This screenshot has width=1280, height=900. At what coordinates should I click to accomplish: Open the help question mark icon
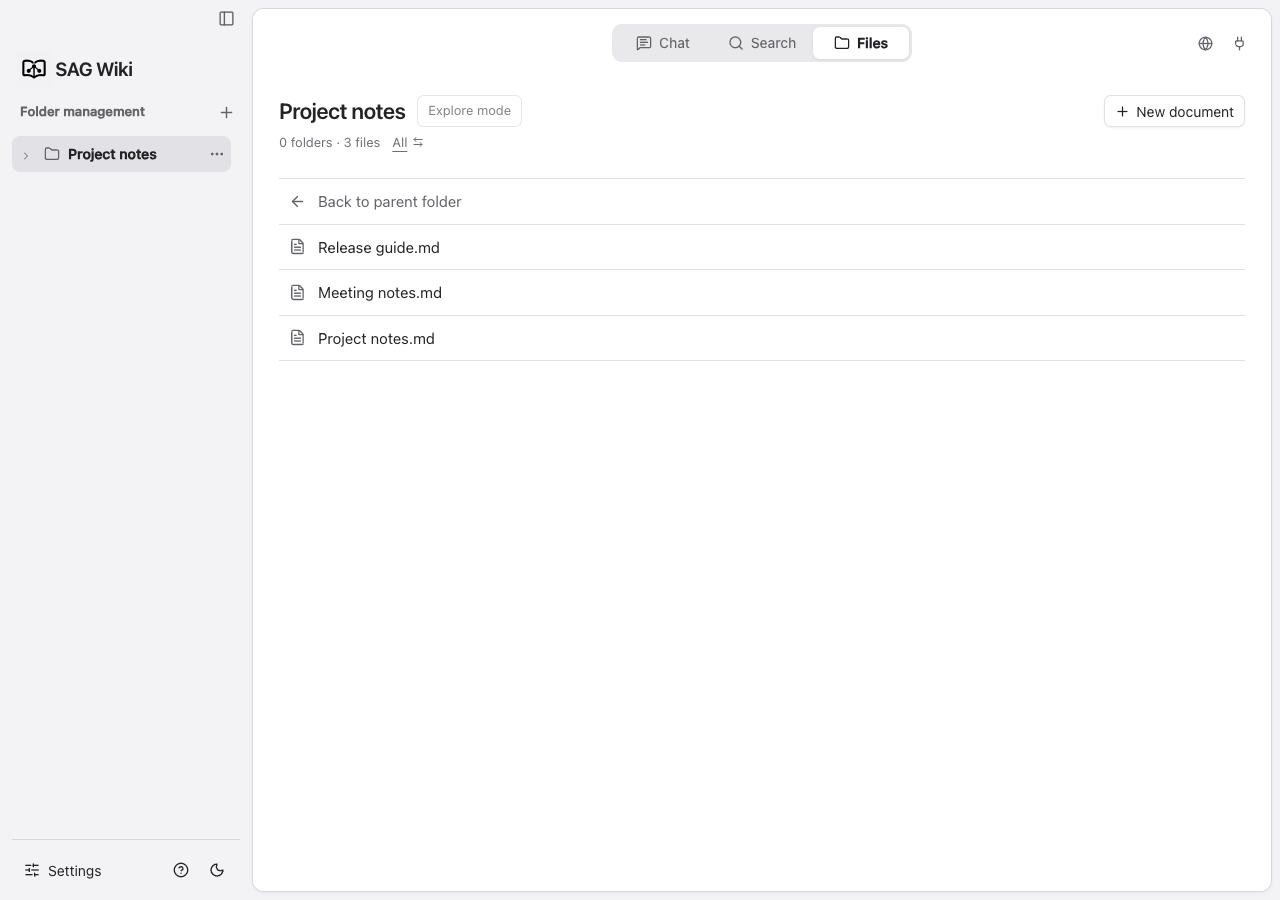(x=181, y=870)
